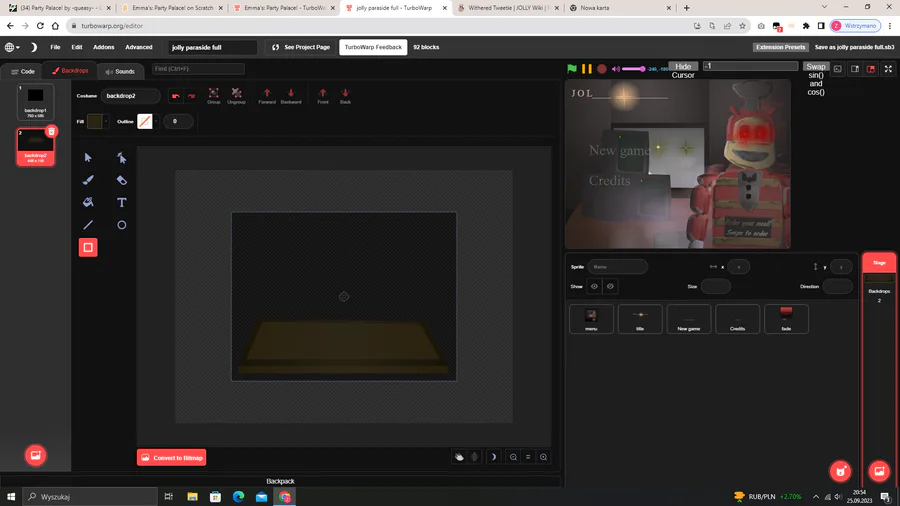Select the Fill bucket tool
The image size is (900, 506).
pos(88,203)
